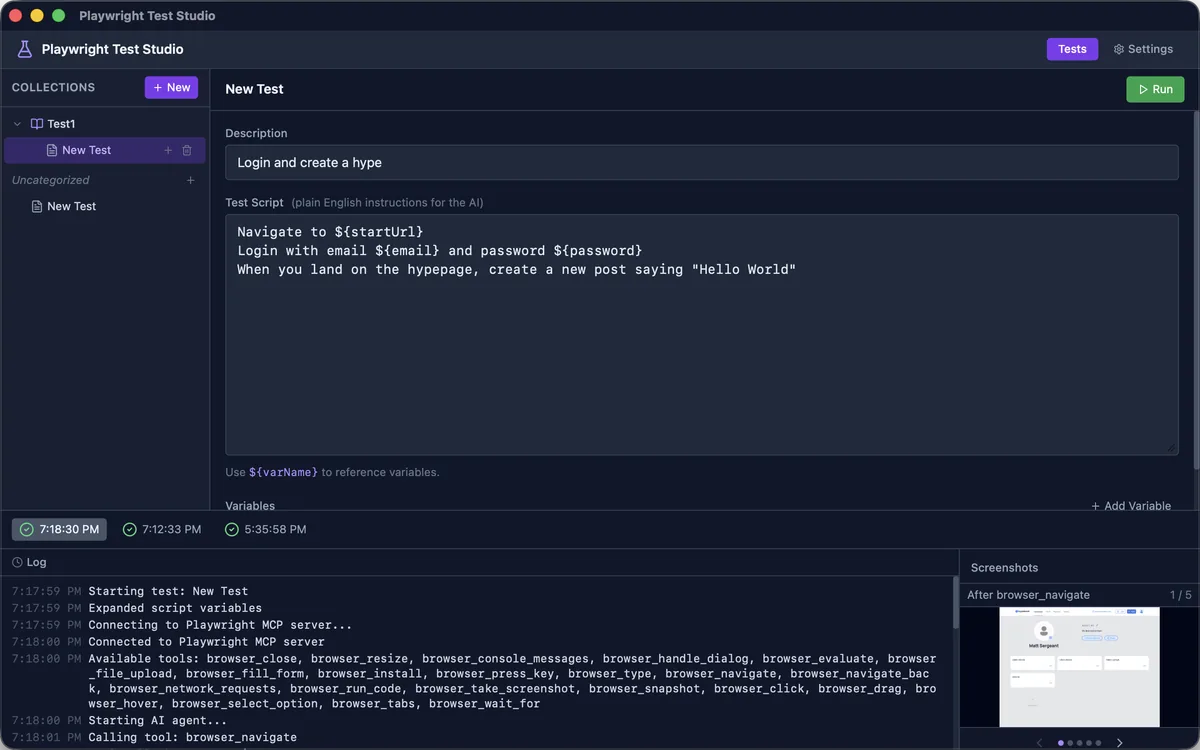Click the "Available tools" log entry

click(512, 681)
